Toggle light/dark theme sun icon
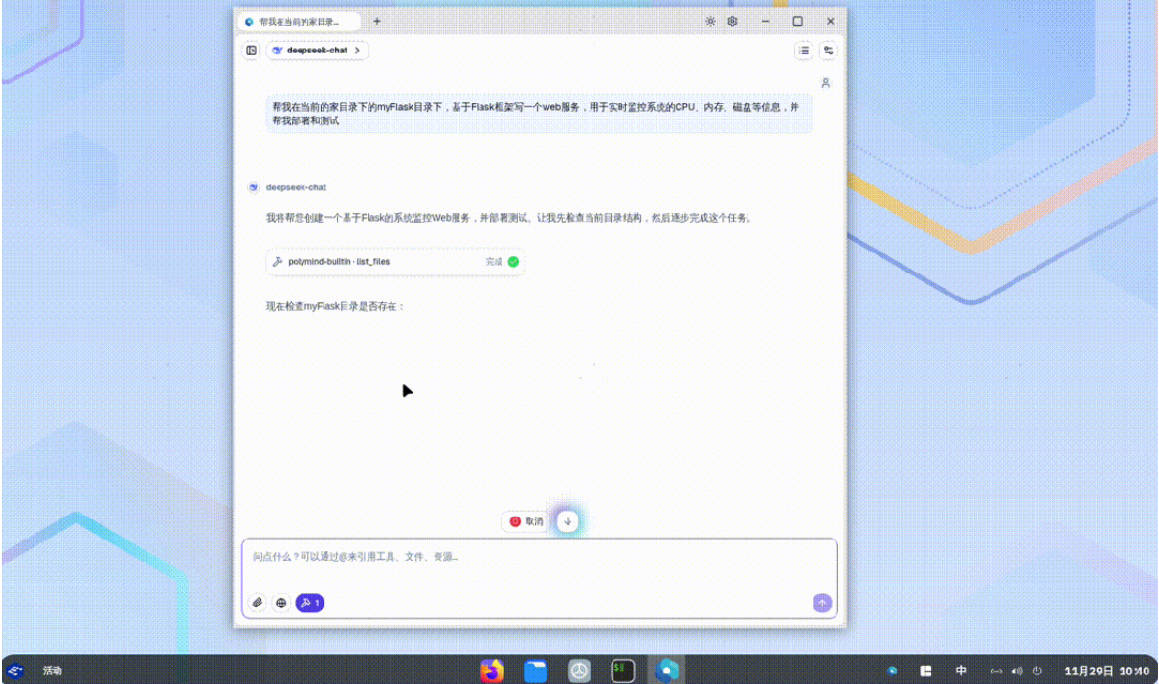1159x684 pixels. tap(710, 21)
